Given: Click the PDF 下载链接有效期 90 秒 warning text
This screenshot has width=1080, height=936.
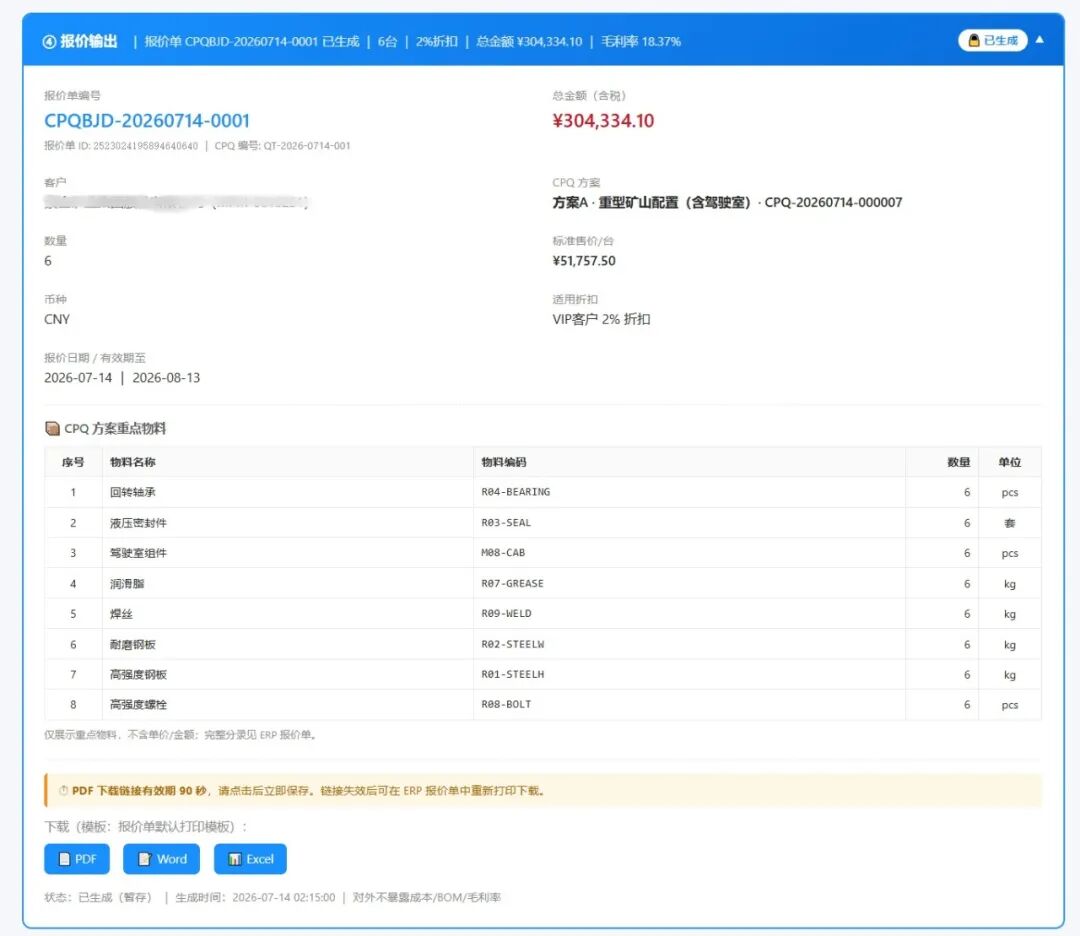Looking at the screenshot, I should (139, 791).
